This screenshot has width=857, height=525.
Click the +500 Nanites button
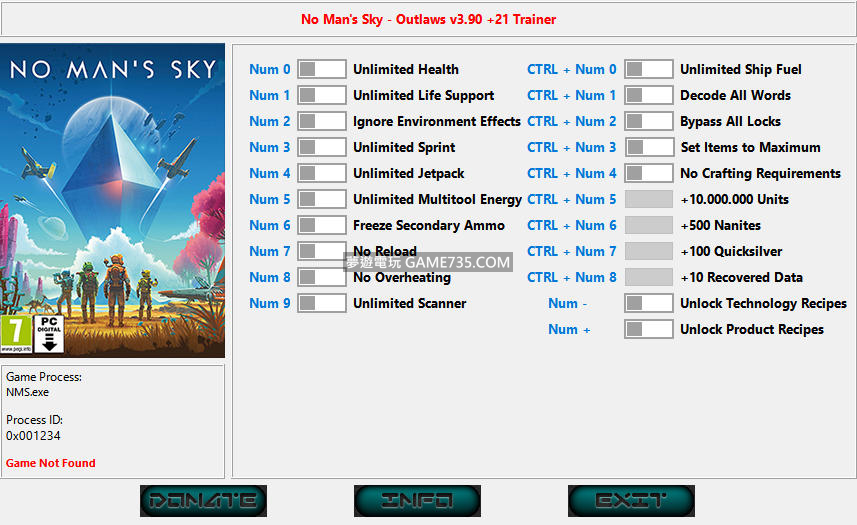point(649,225)
